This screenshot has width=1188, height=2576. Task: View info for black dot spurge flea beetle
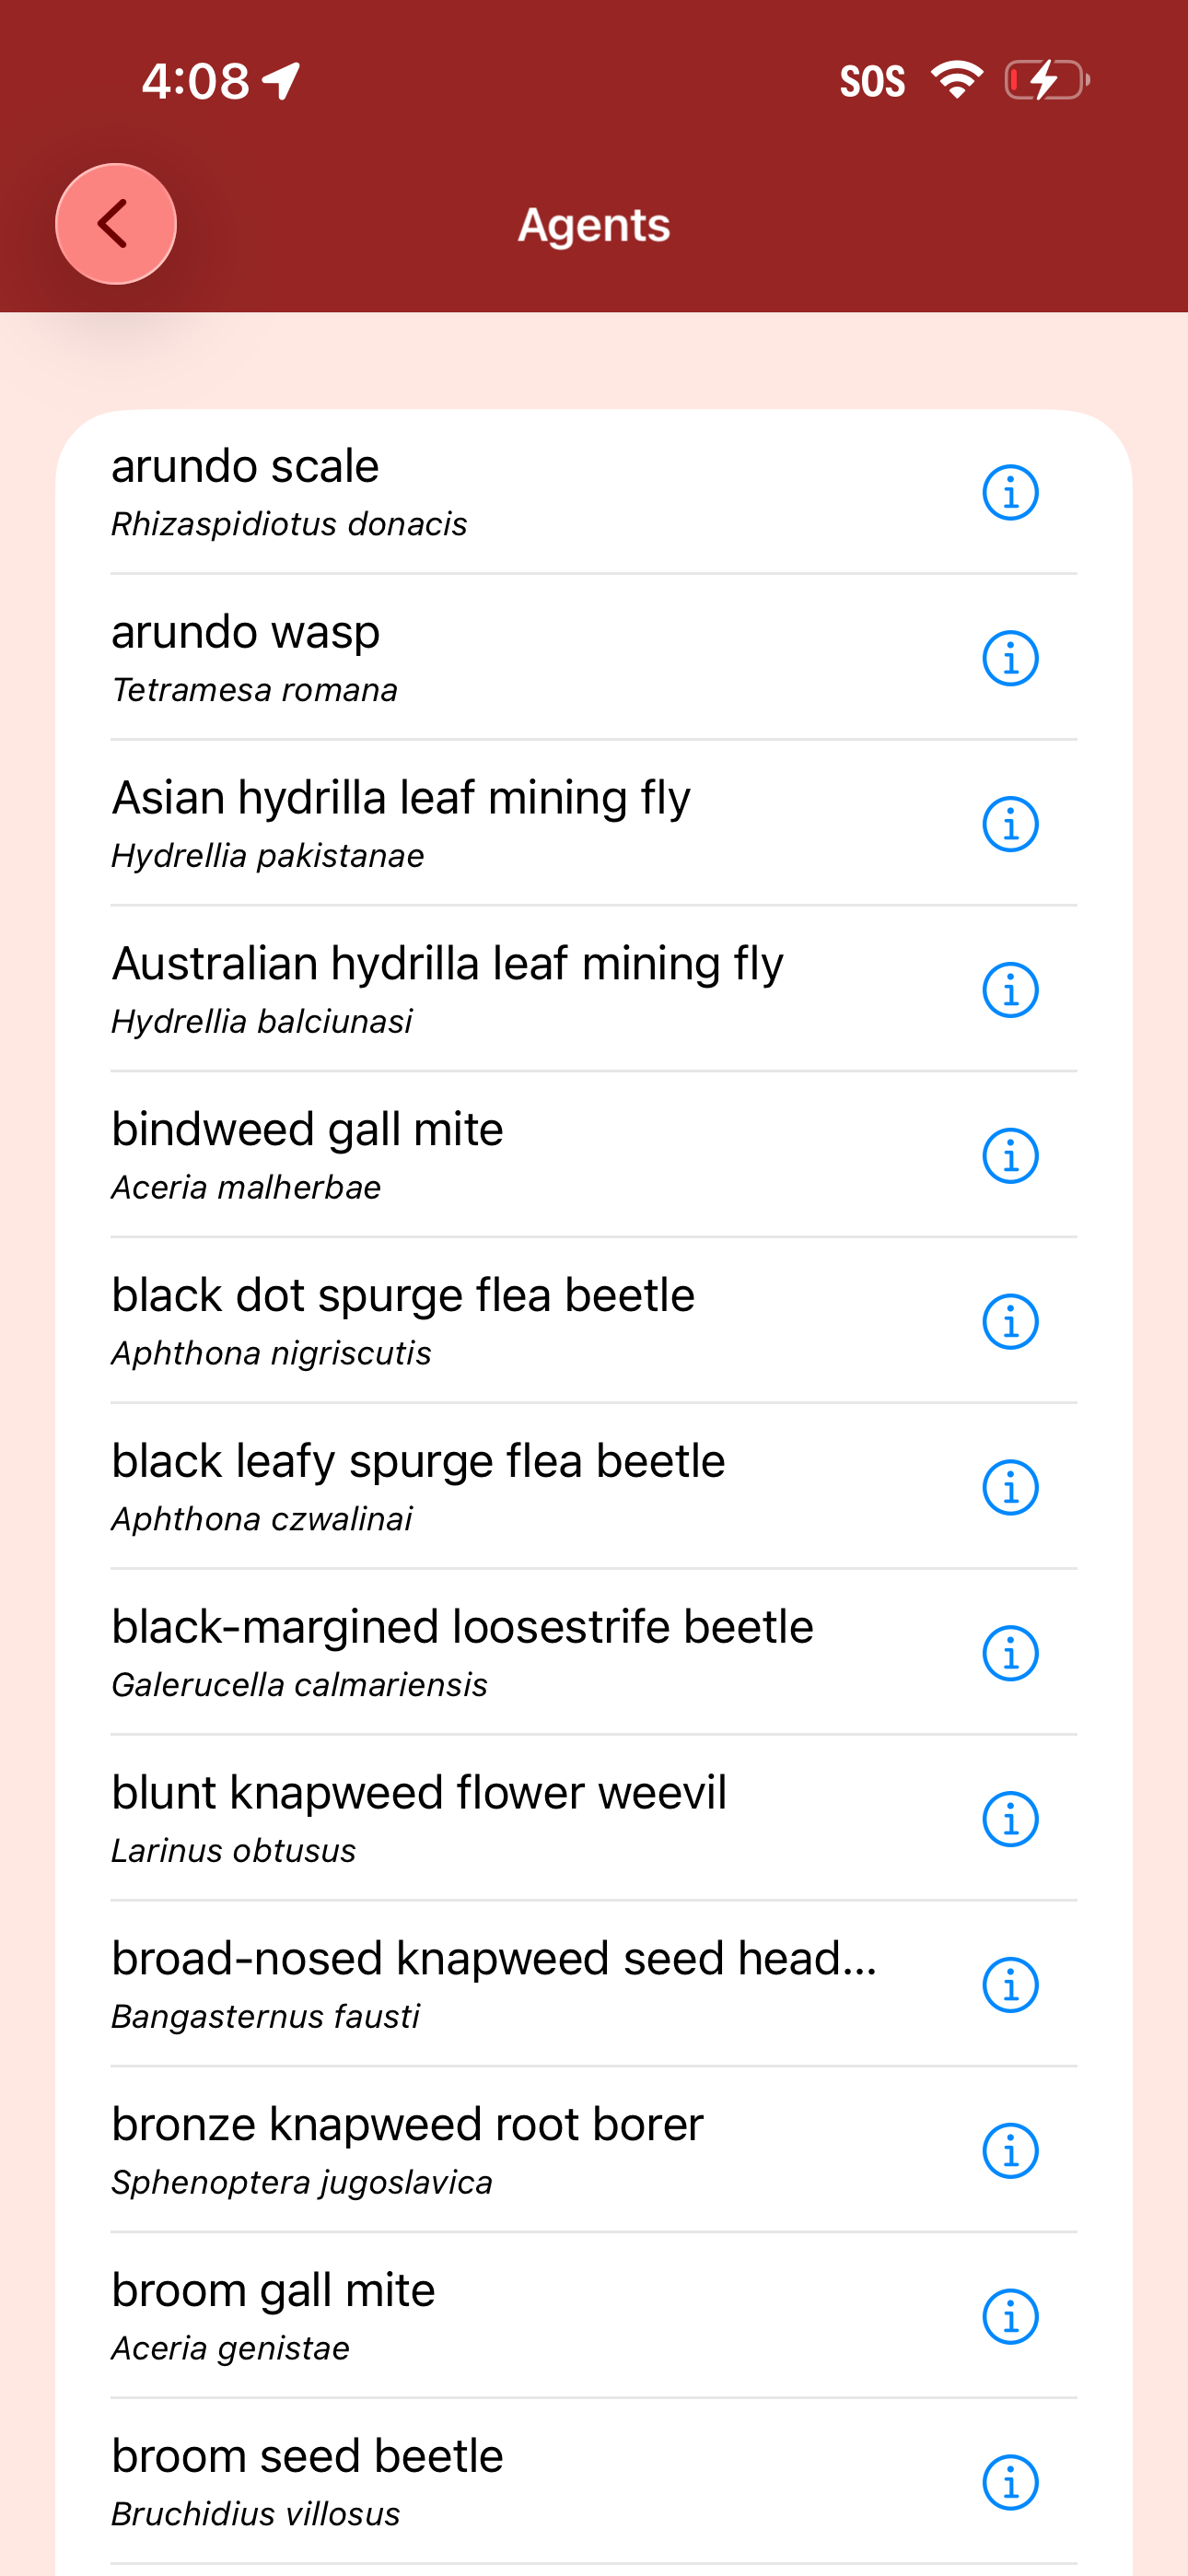click(x=1010, y=1322)
